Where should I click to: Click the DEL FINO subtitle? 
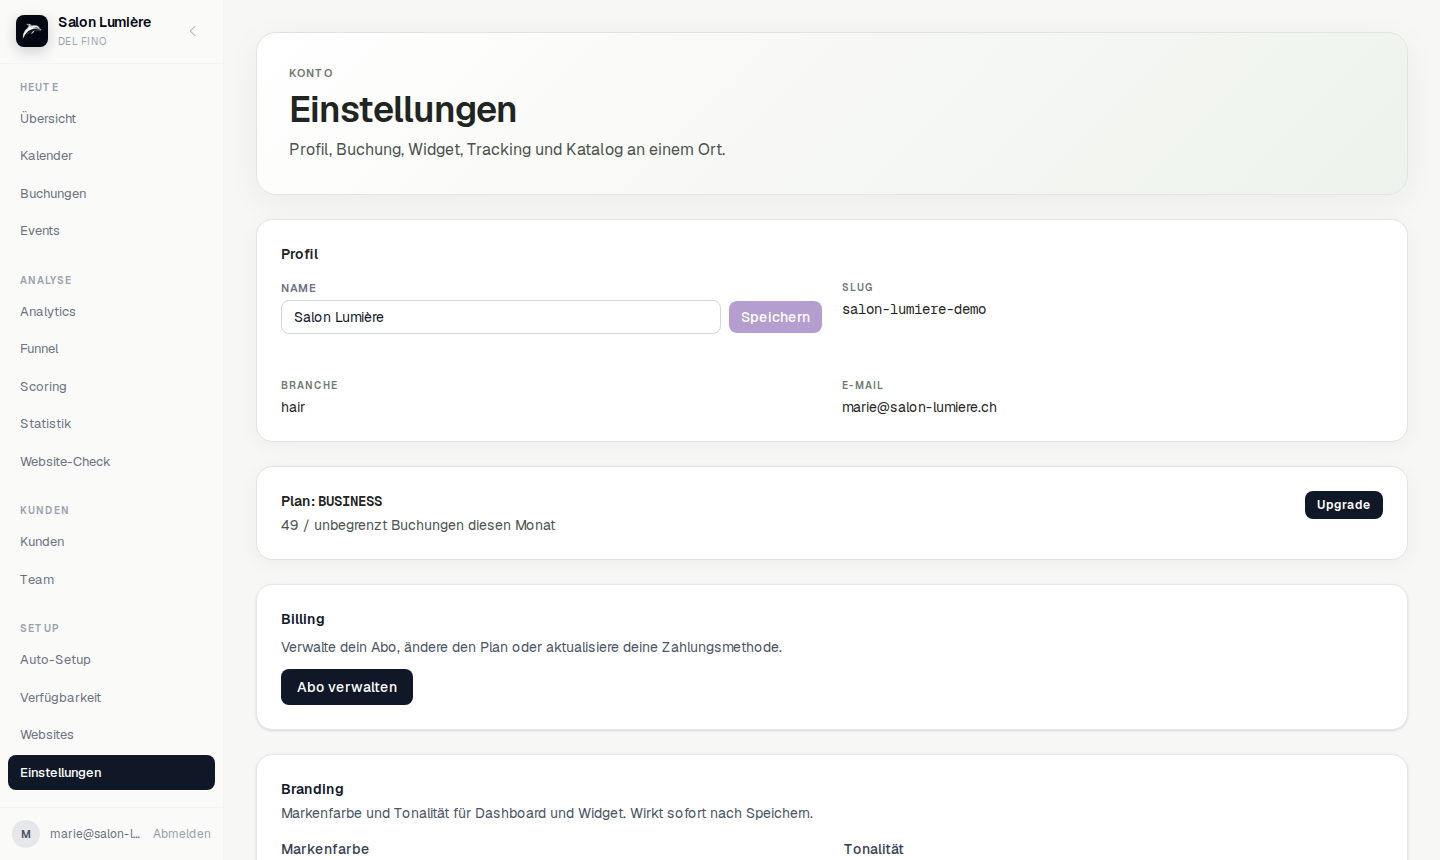(82, 41)
